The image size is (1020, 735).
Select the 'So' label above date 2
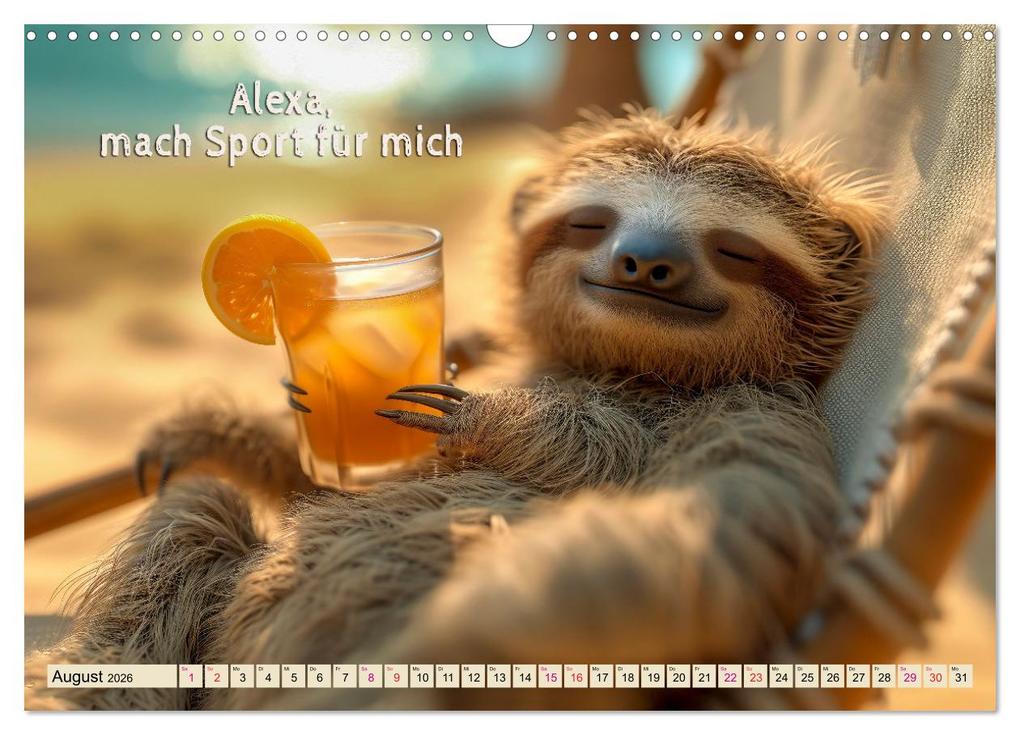tap(210, 667)
